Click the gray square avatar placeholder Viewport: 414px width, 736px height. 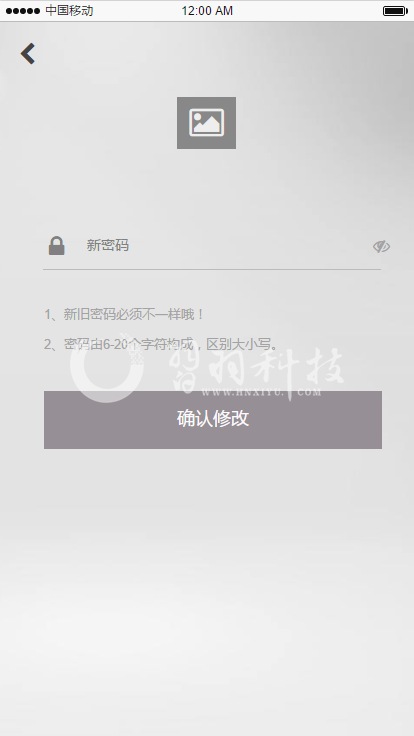pyautogui.click(x=207, y=123)
